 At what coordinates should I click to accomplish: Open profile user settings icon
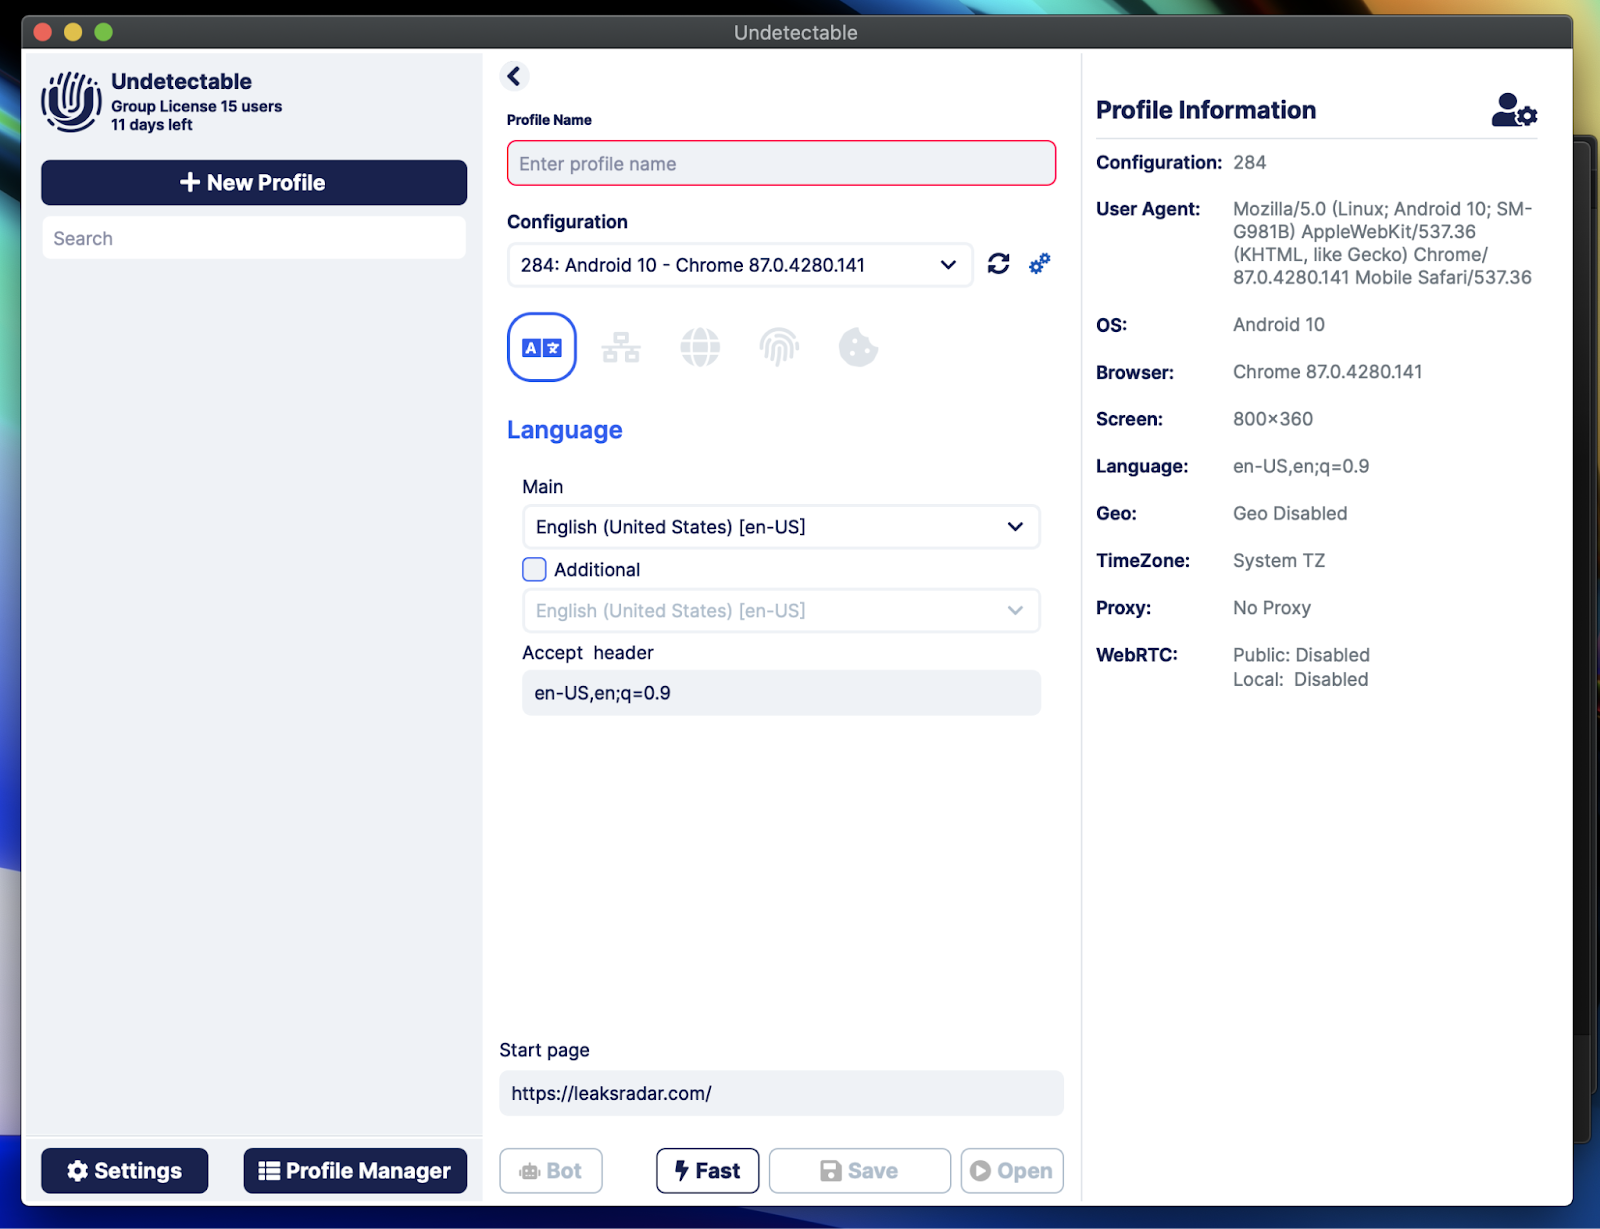point(1514,110)
